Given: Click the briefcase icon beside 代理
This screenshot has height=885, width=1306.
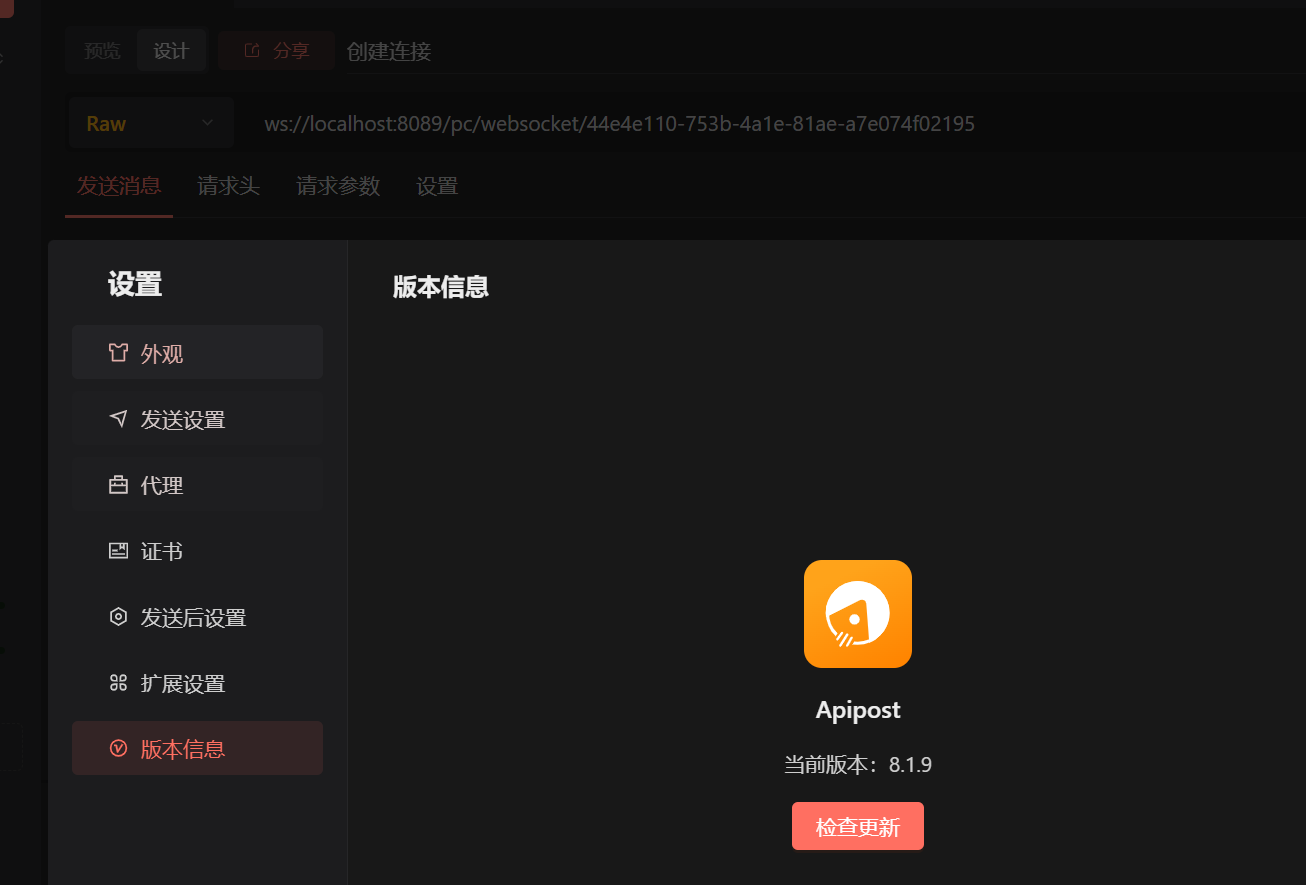Looking at the screenshot, I should 118,485.
